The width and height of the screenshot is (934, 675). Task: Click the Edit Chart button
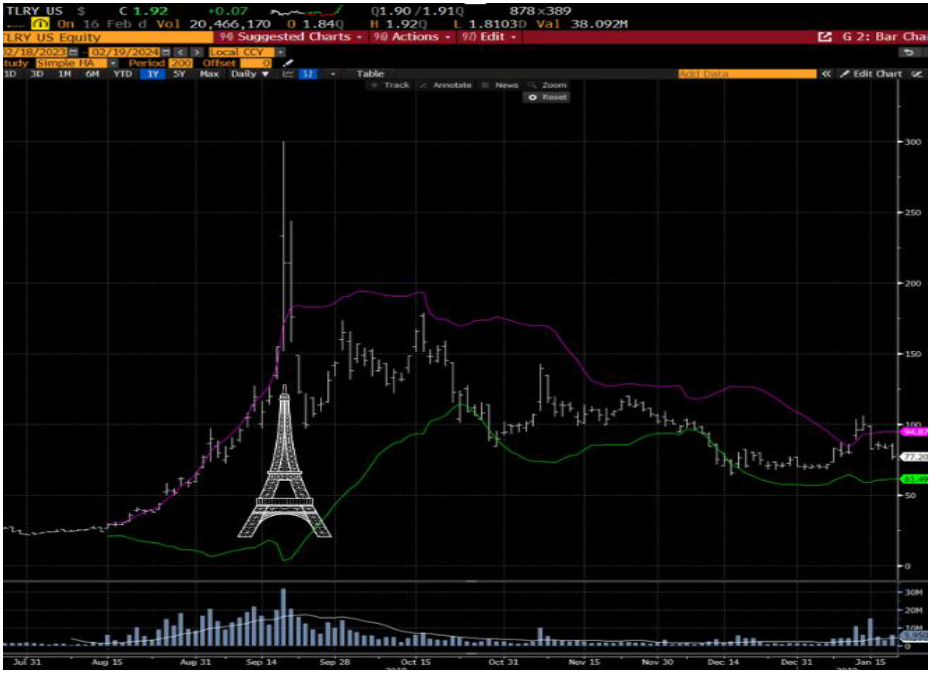tap(871, 74)
